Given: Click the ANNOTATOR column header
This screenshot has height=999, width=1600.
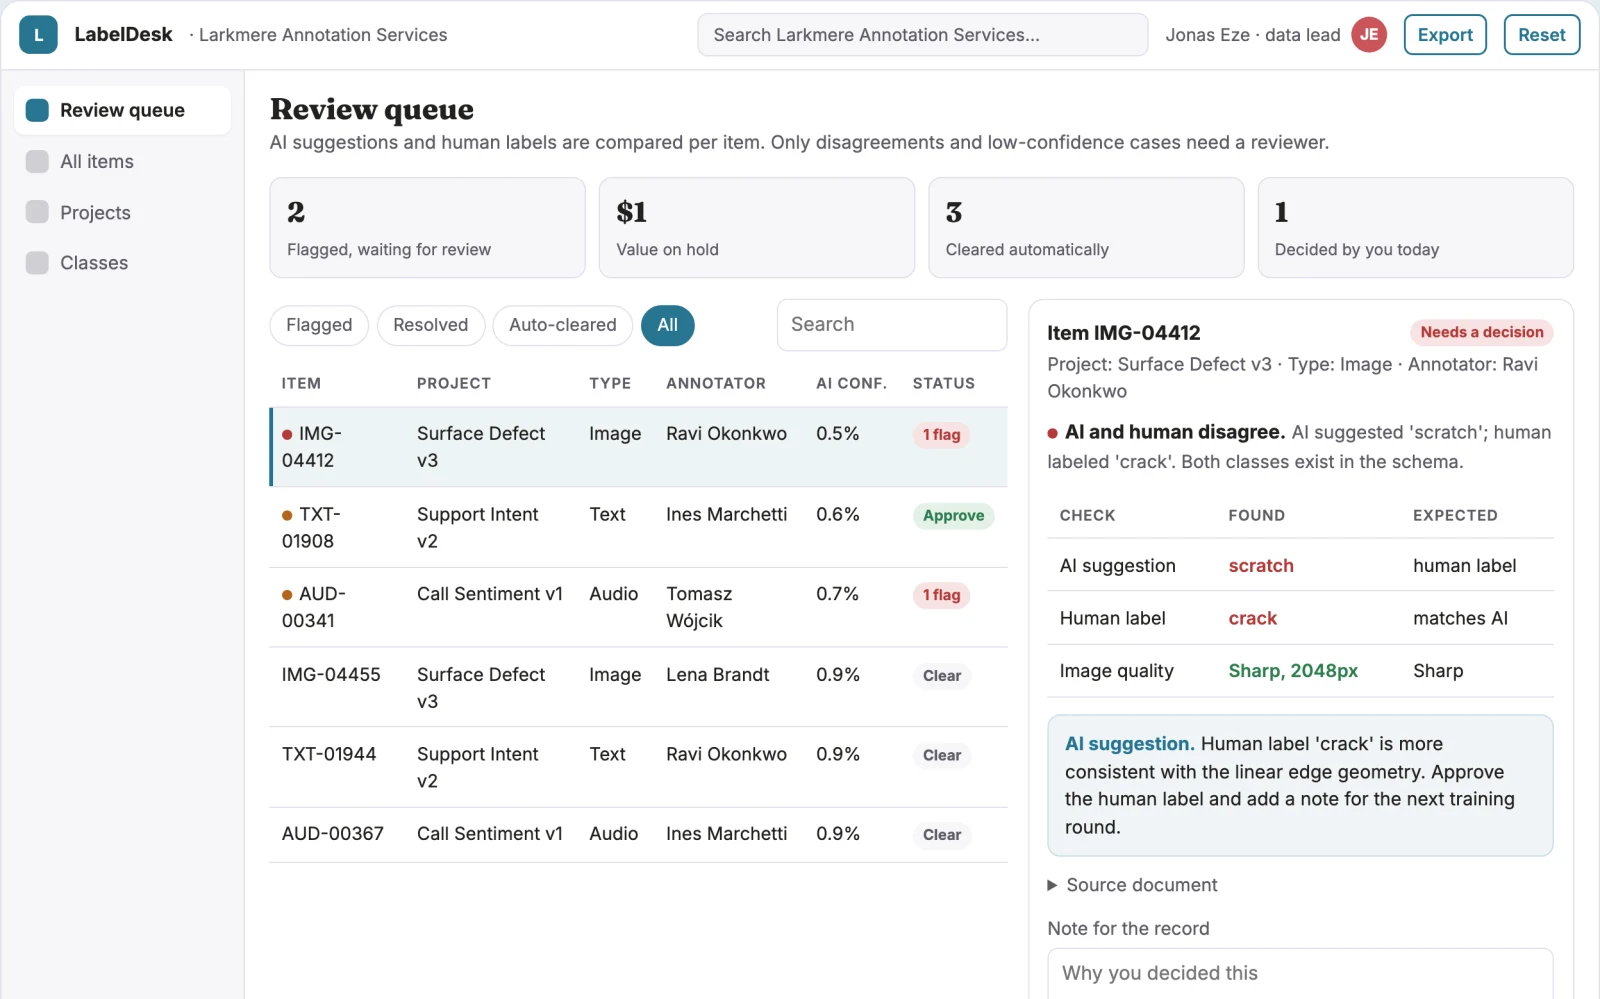Looking at the screenshot, I should 716,383.
